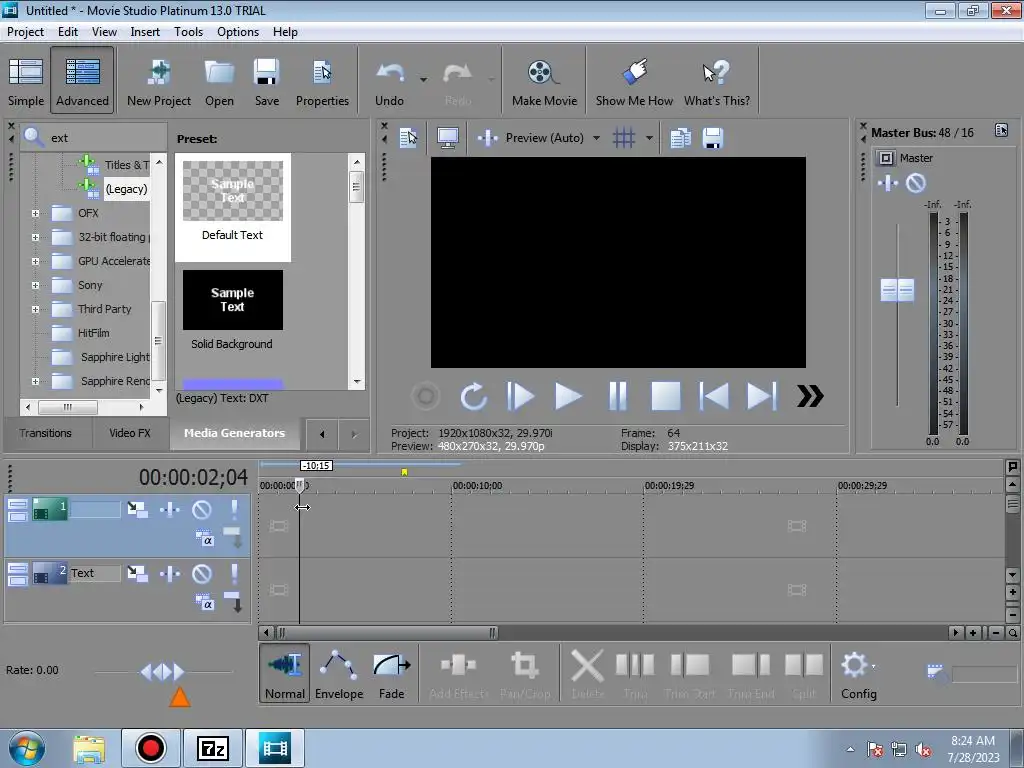
Task: Expand more transport controls chevron
Action: [810, 396]
